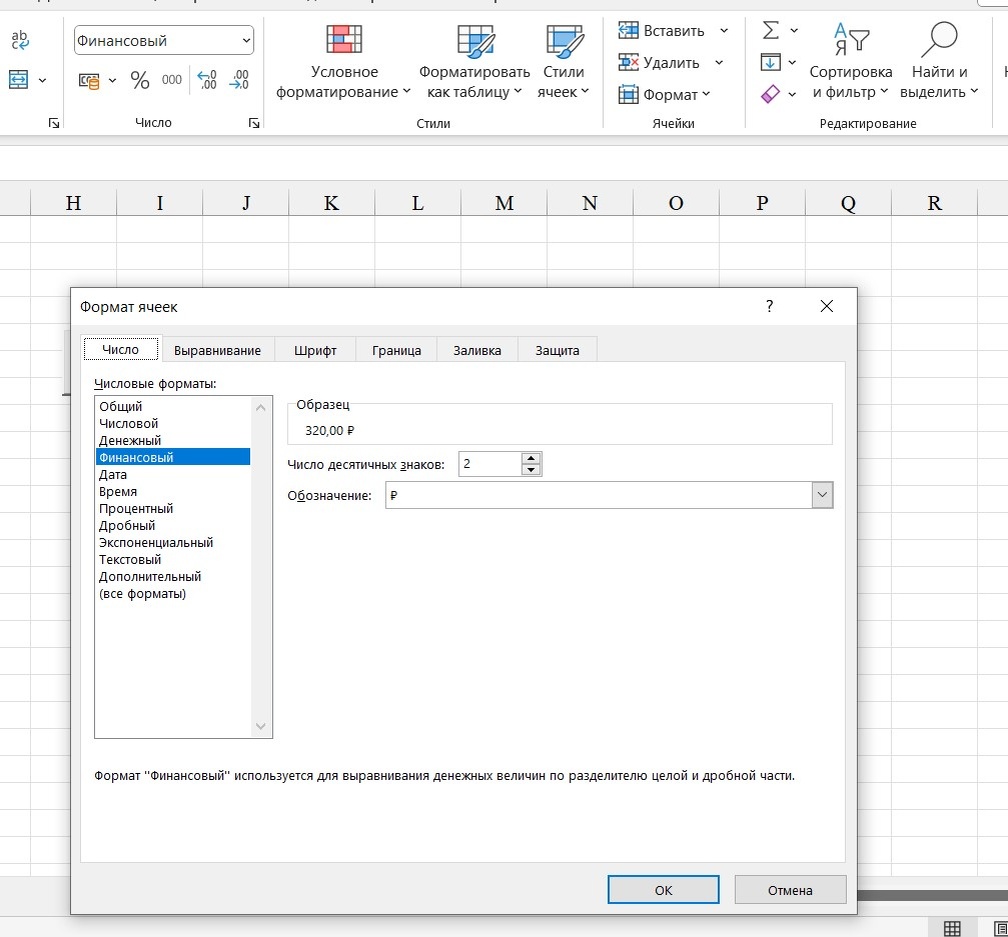Expand the Удалить dropdown arrow
The height and width of the screenshot is (937, 1008).
pyautogui.click(x=719, y=62)
